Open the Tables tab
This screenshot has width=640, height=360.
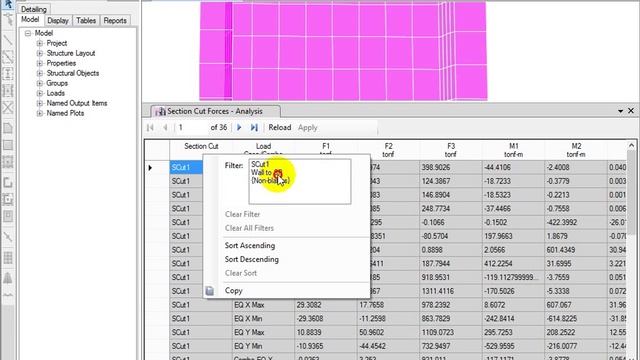click(86, 20)
